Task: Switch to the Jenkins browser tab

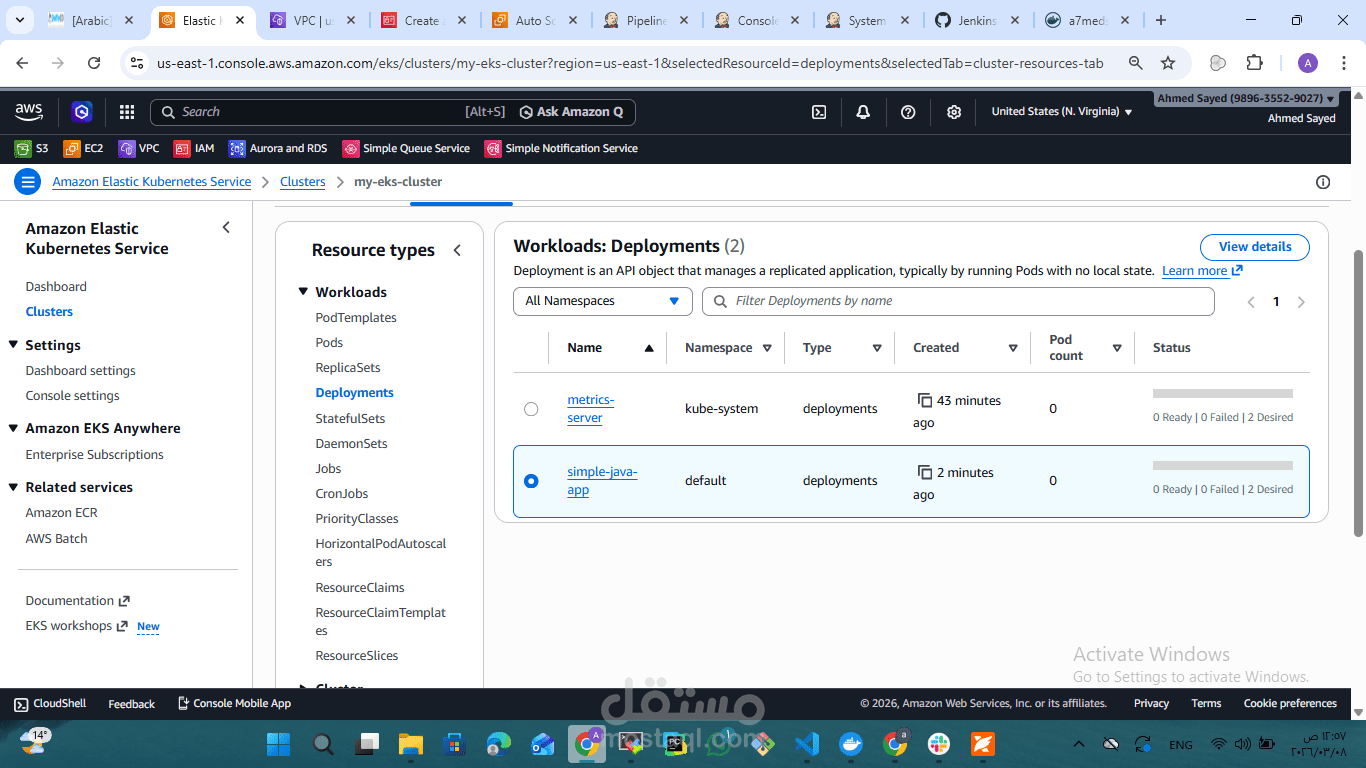Action: click(976, 20)
